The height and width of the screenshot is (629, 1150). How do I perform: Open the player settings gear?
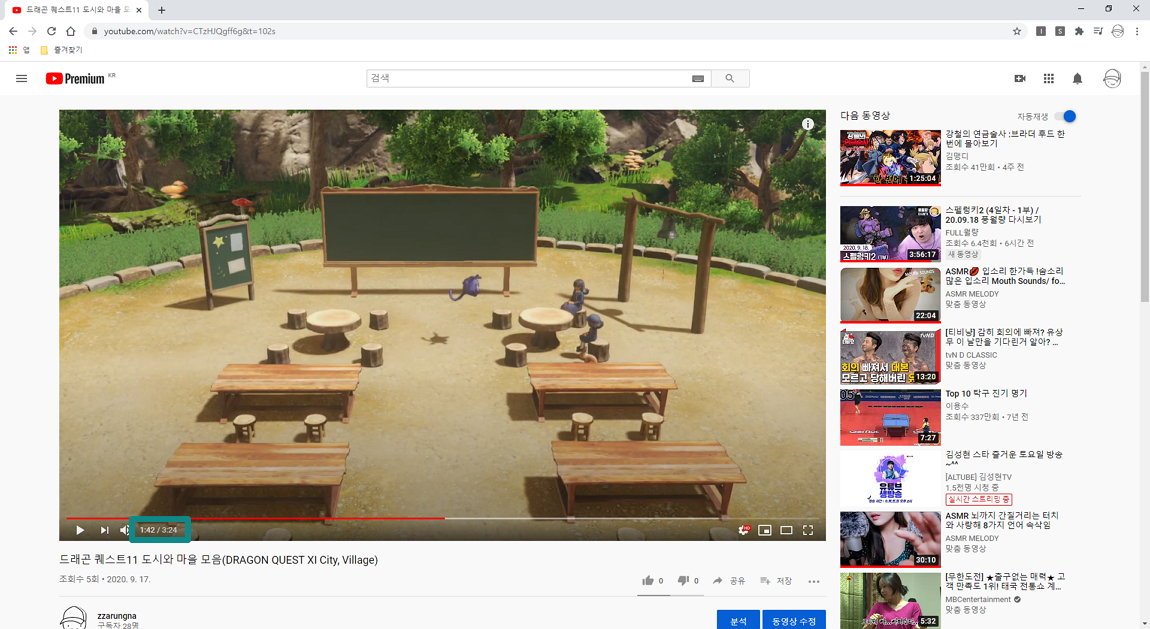click(743, 530)
